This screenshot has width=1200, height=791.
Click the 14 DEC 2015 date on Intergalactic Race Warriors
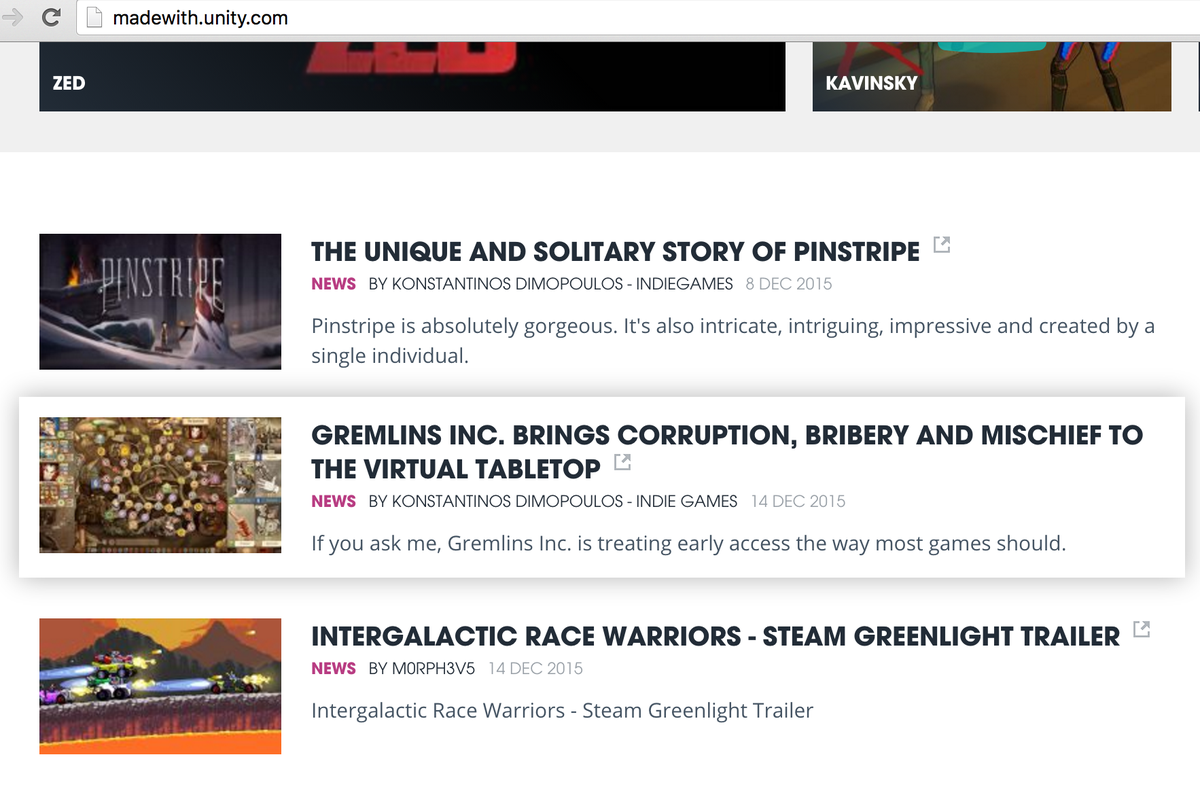click(x=536, y=668)
